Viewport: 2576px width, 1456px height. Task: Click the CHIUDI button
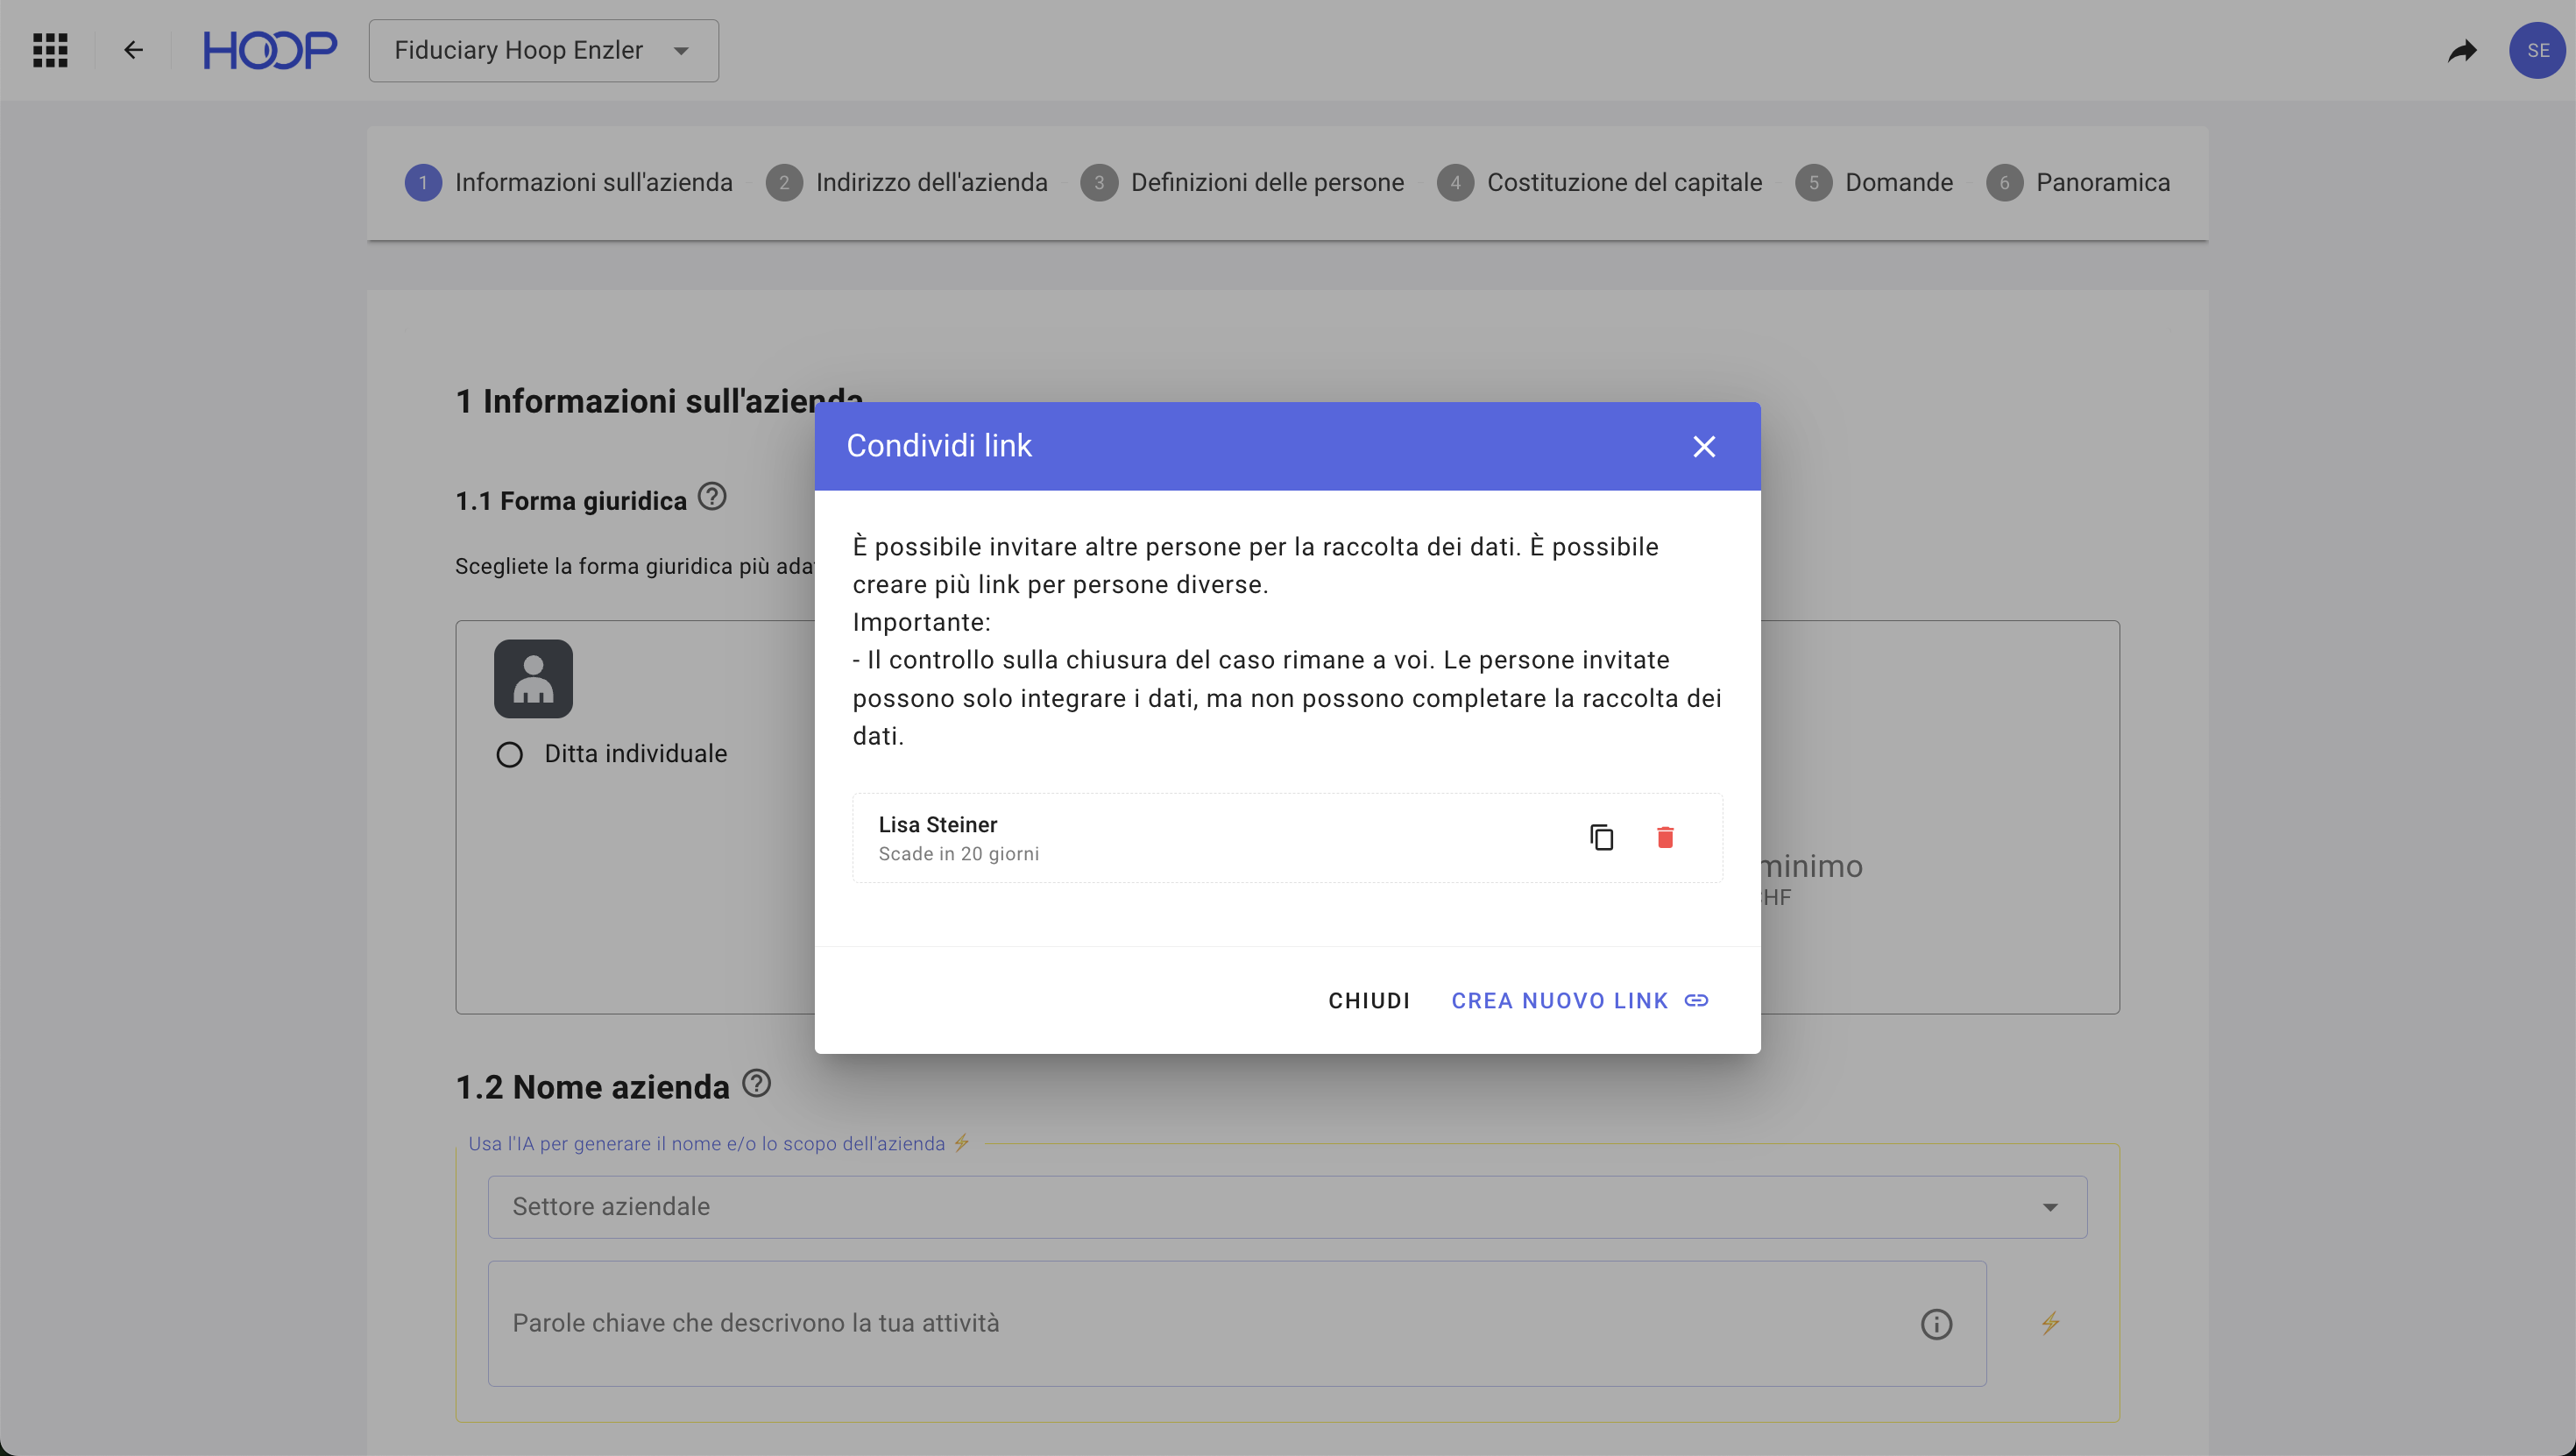1368,1001
